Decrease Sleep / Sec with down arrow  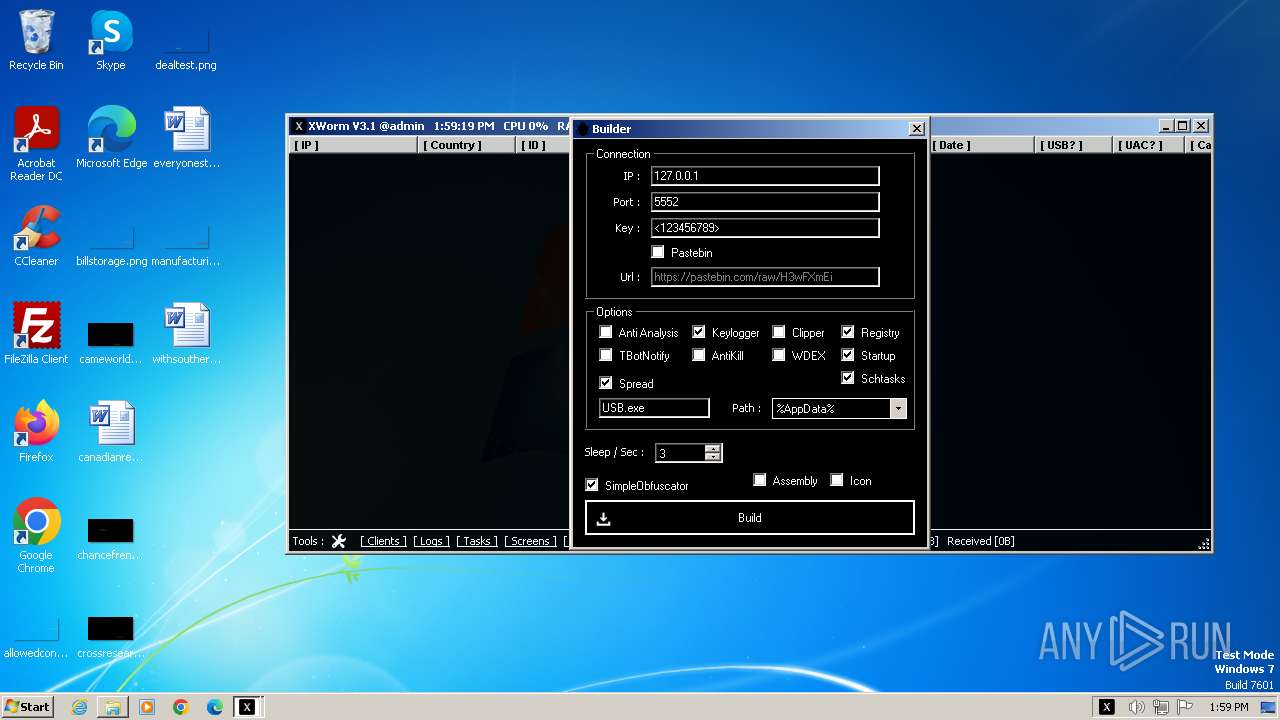[712, 457]
